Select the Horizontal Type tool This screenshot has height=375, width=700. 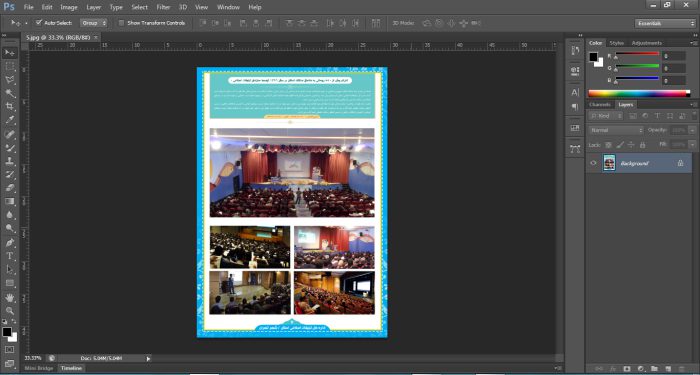(x=10, y=256)
